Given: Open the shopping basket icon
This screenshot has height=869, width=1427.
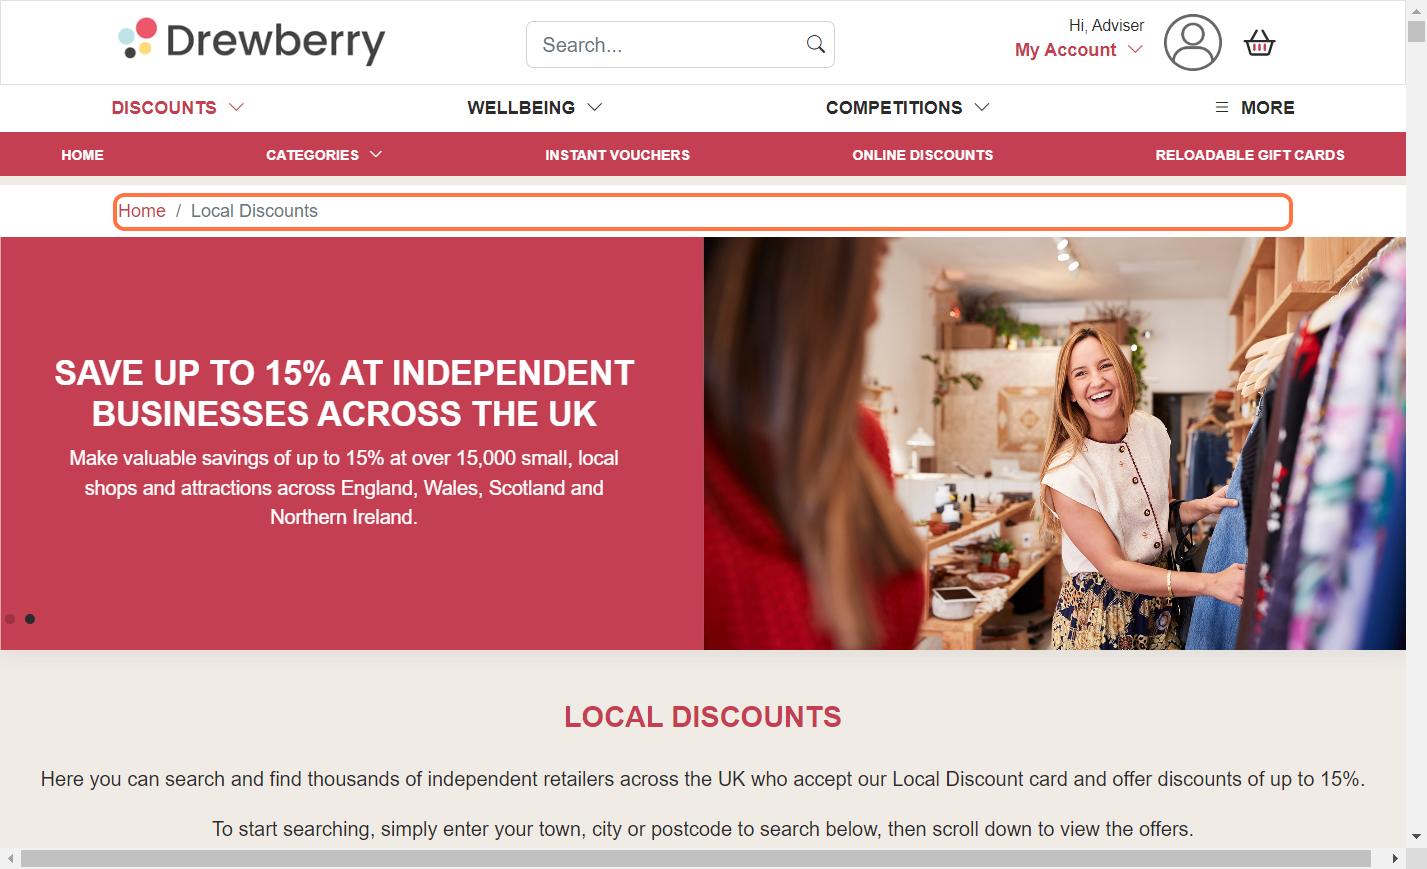Looking at the screenshot, I should pyautogui.click(x=1259, y=43).
